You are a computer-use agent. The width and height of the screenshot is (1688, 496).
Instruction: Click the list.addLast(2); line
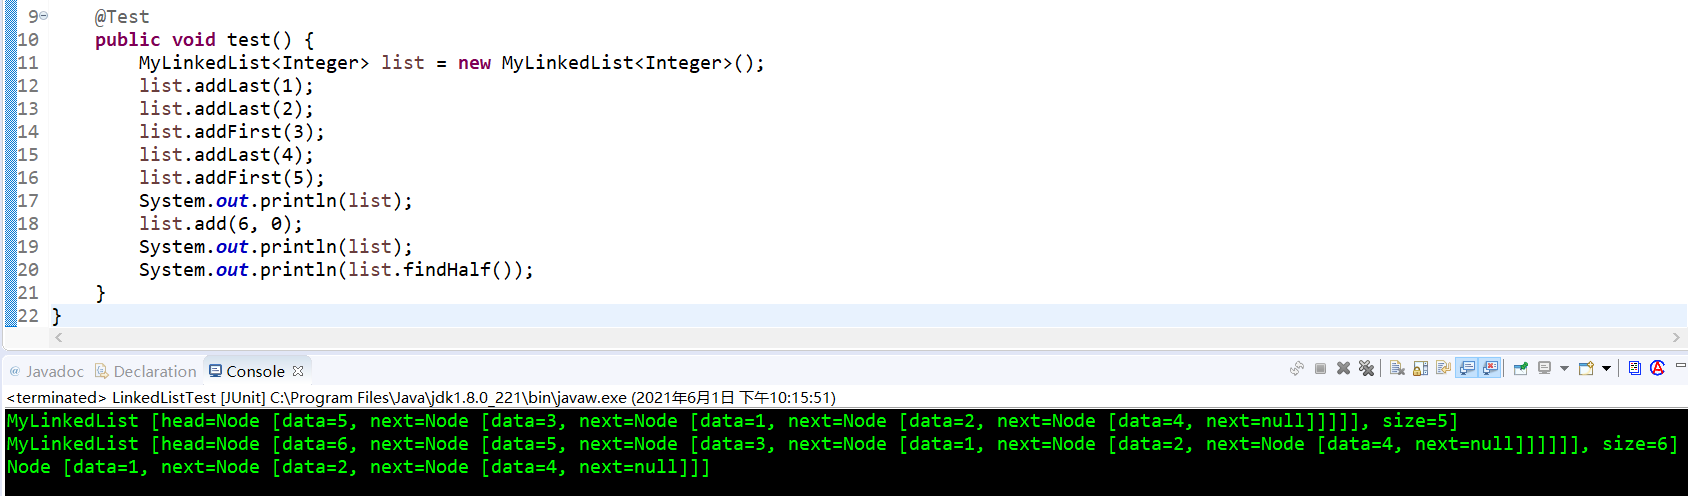pyautogui.click(x=226, y=109)
